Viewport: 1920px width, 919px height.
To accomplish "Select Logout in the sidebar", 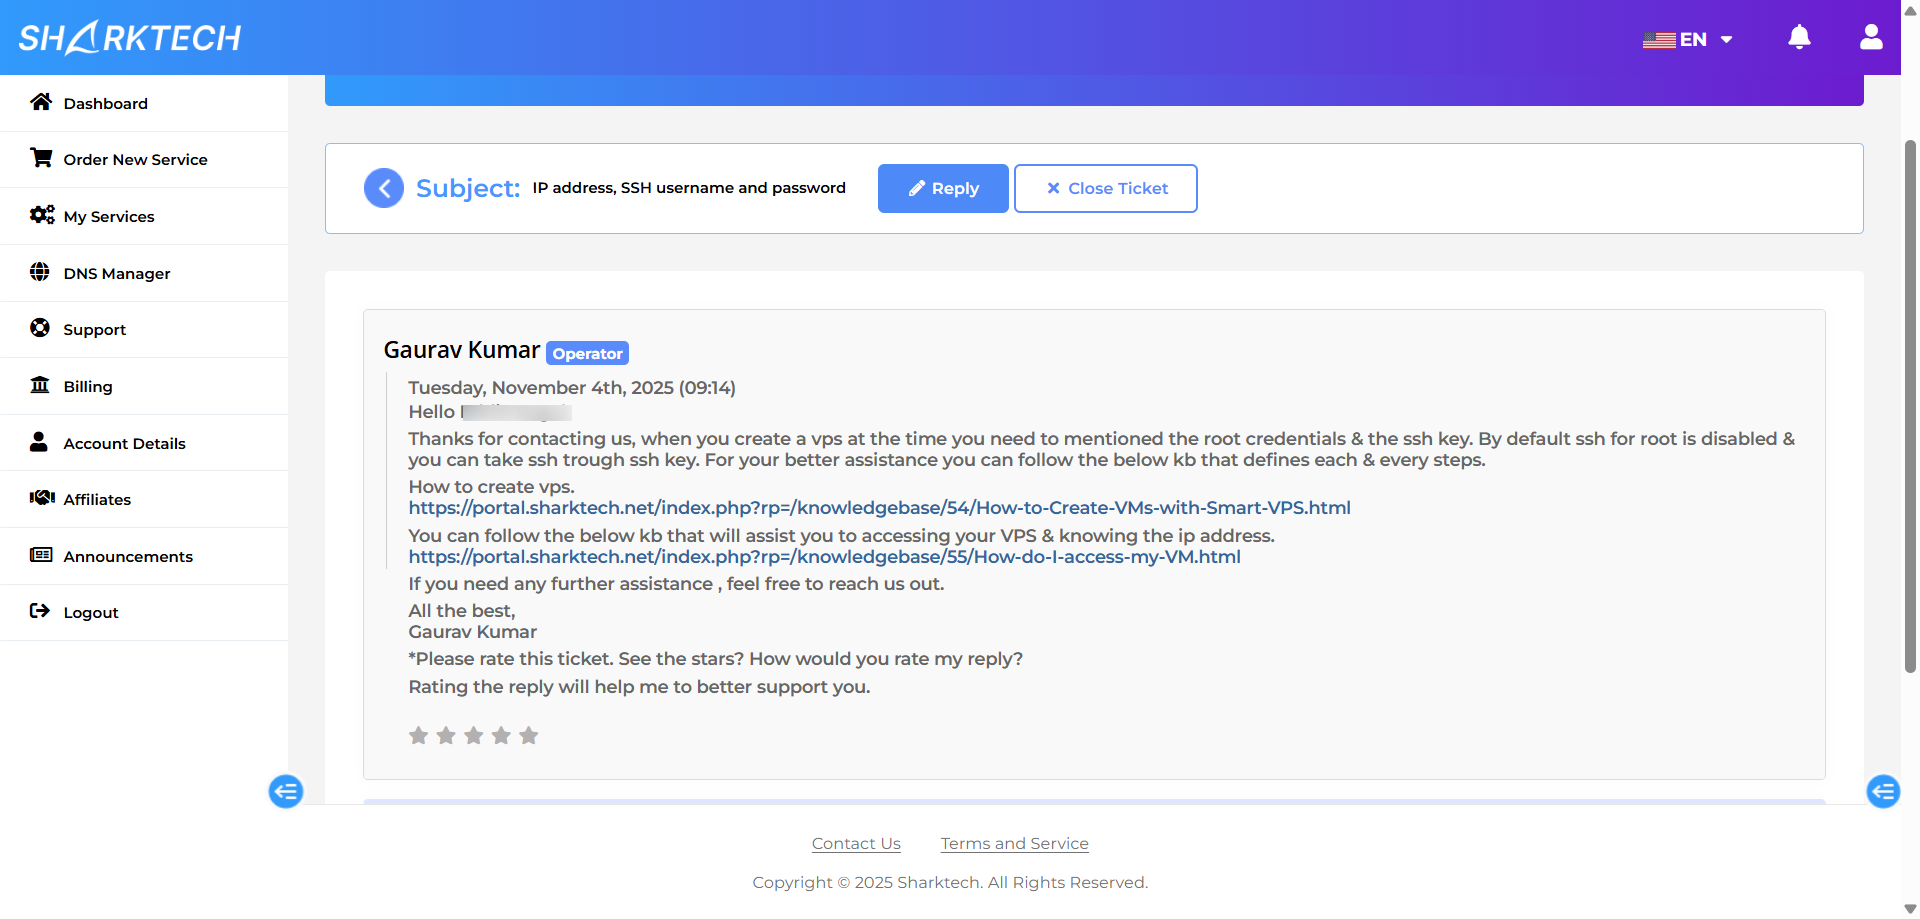I will (144, 613).
